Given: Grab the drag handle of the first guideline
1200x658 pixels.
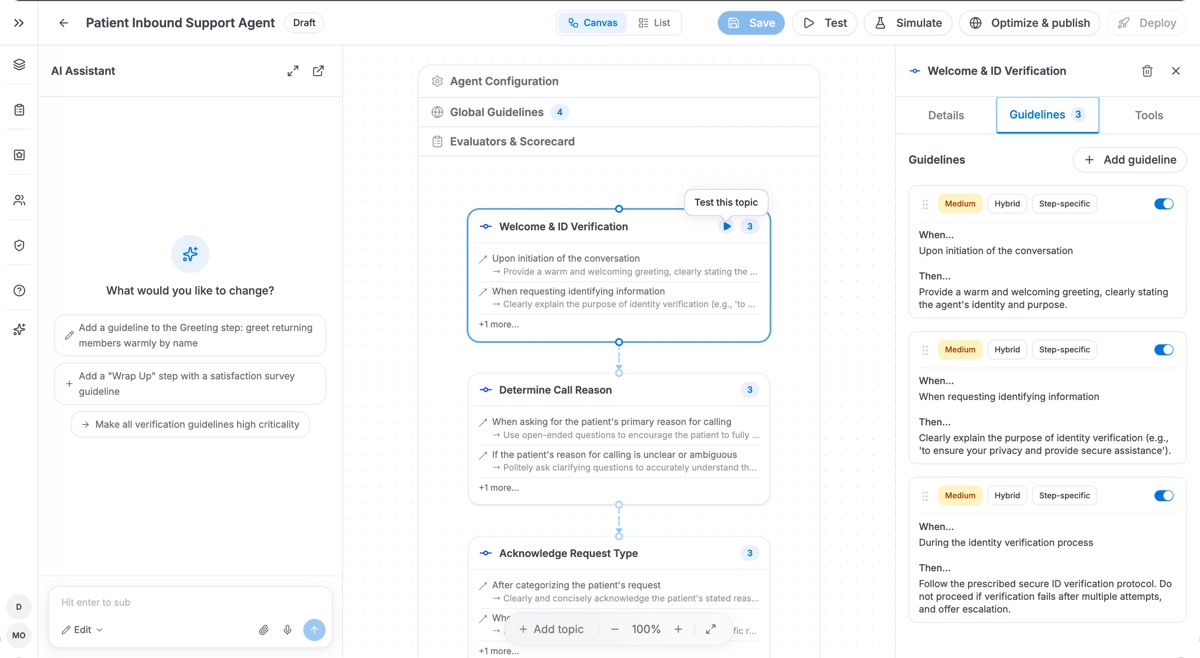Looking at the screenshot, I should point(925,204).
